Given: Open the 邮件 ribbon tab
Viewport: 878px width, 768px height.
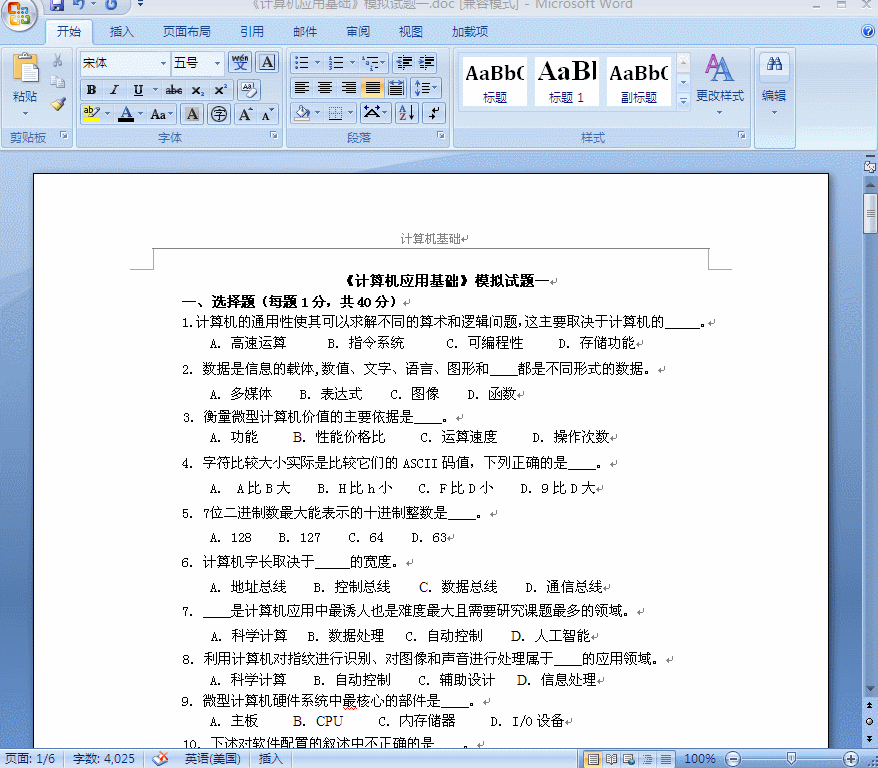Looking at the screenshot, I should tap(305, 31).
